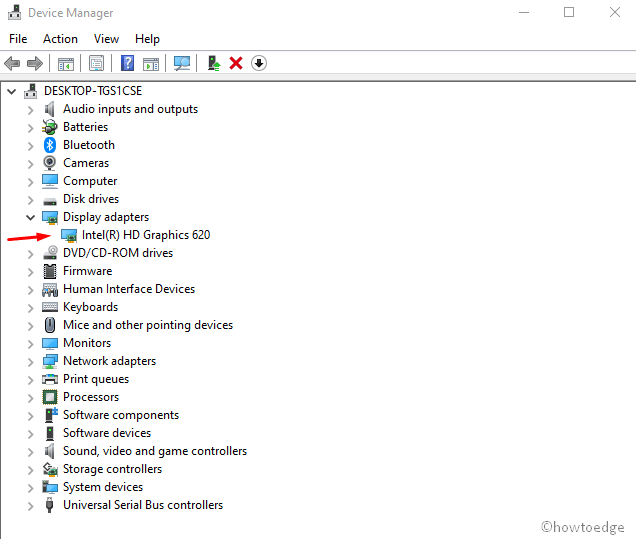
Task: Expand the Computer chevron
Action: click(x=30, y=182)
